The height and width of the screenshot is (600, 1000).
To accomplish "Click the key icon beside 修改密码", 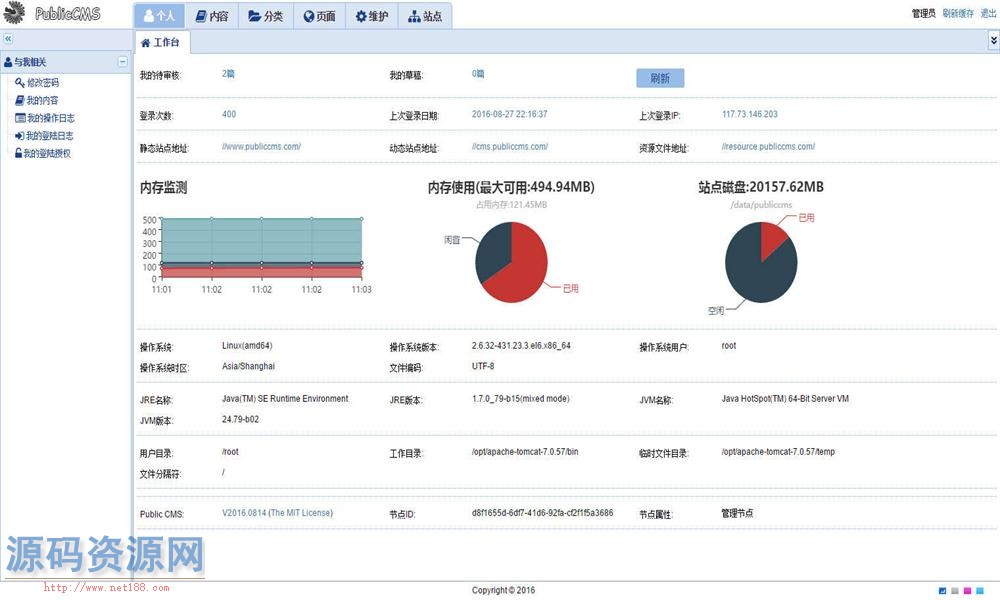I will [19, 83].
